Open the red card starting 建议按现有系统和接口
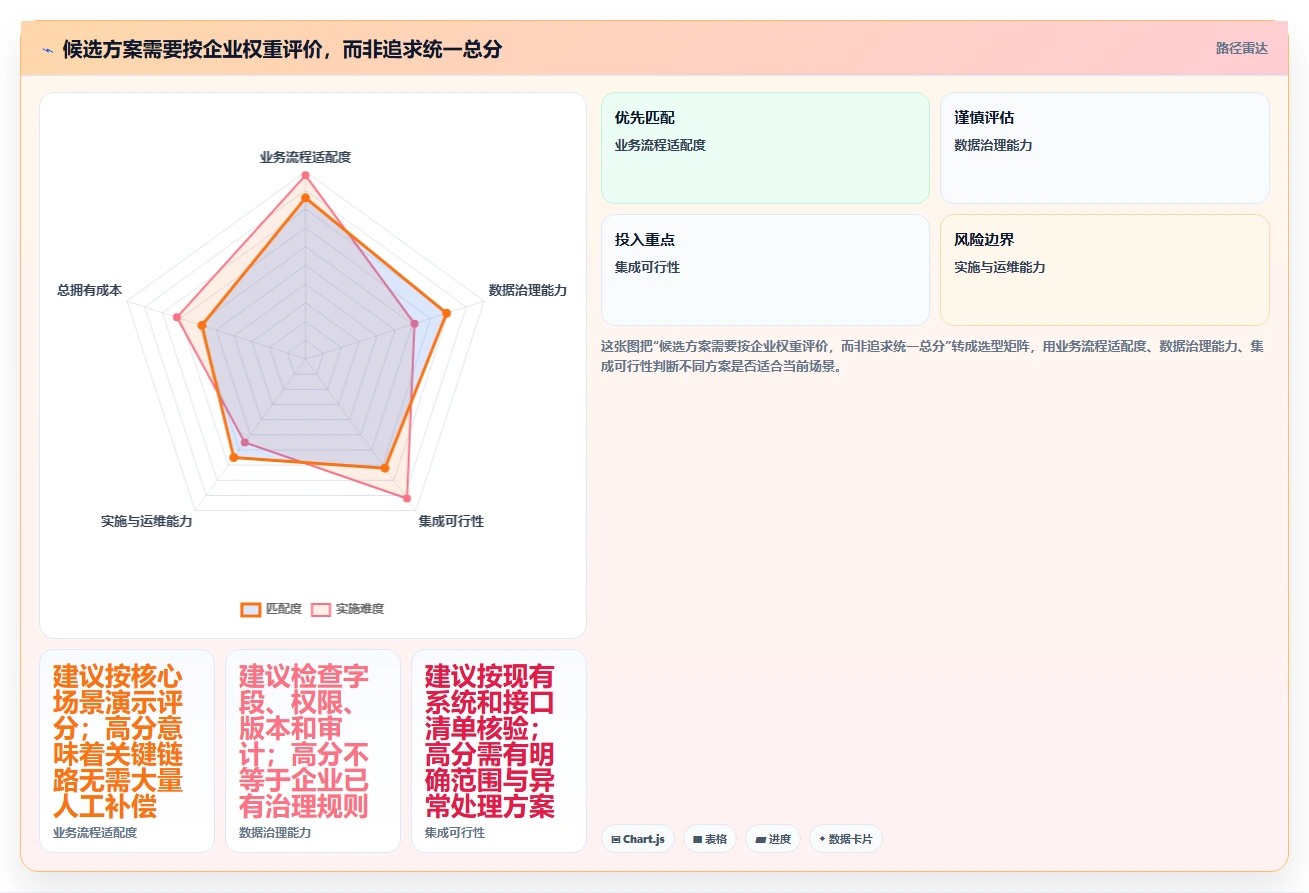Viewport: 1309px width, 893px height. pos(499,751)
